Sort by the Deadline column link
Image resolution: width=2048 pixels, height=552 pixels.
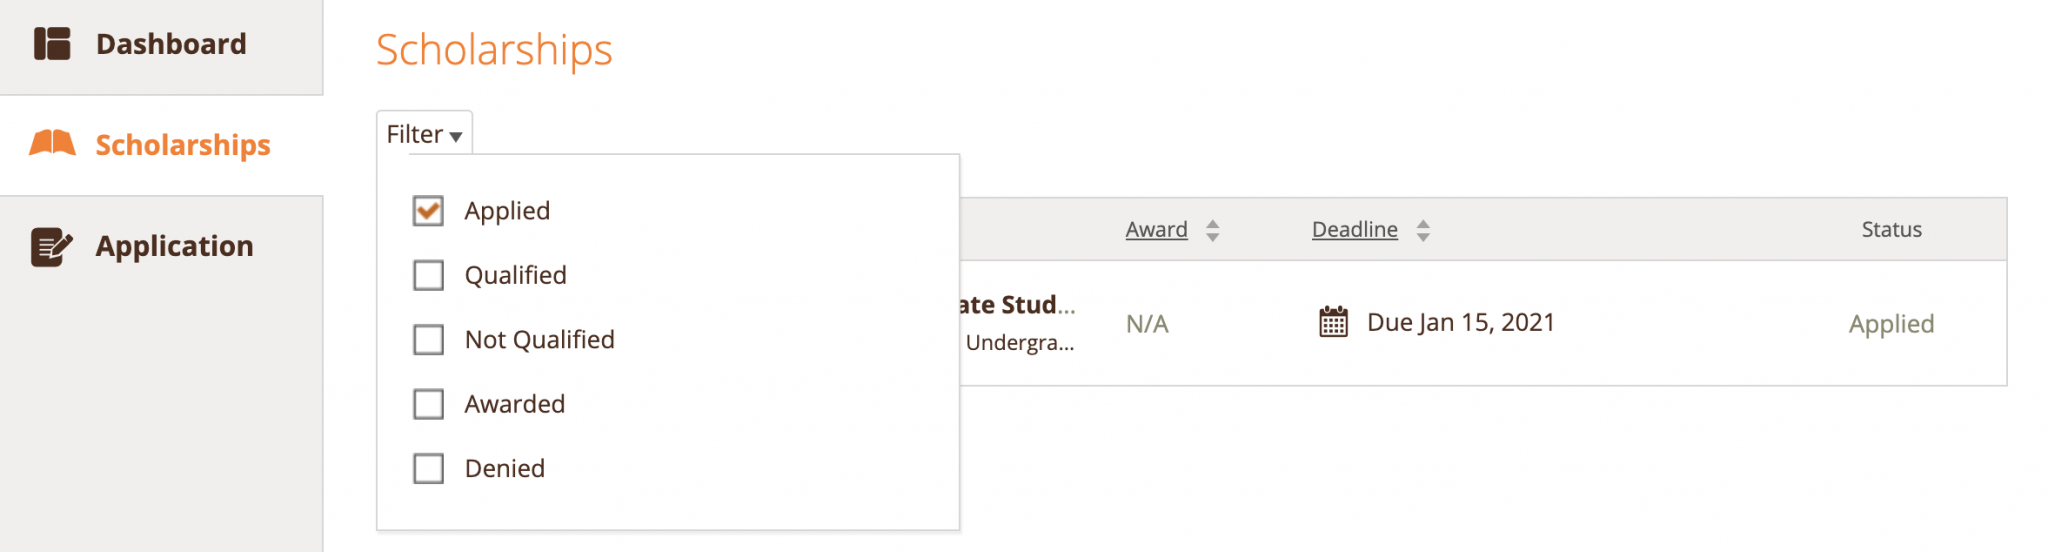(1354, 230)
